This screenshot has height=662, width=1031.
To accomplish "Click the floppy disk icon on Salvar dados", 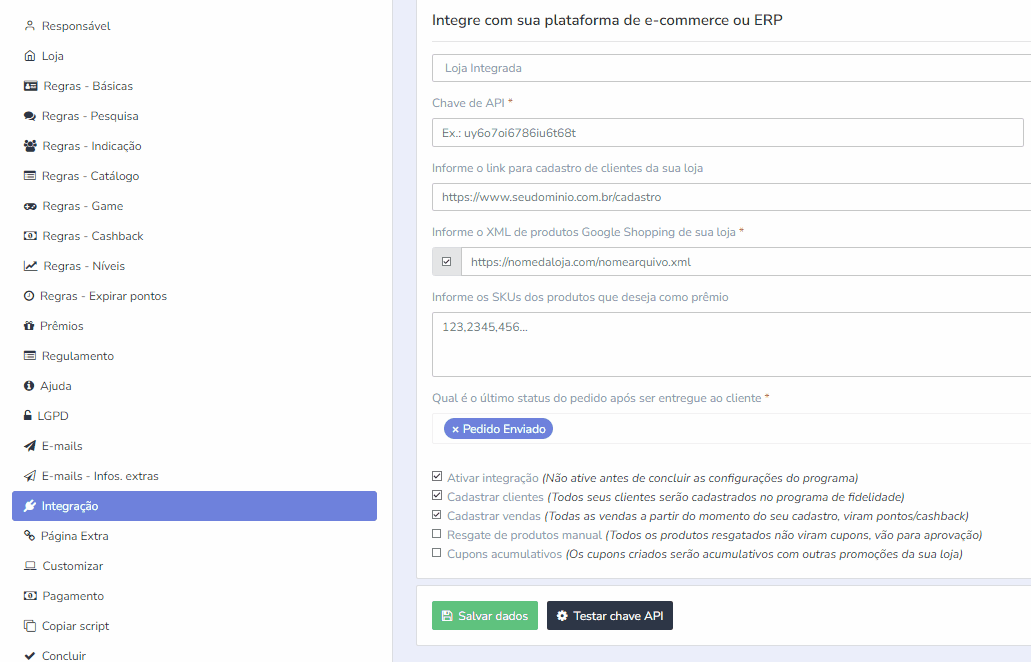I will [x=447, y=615].
